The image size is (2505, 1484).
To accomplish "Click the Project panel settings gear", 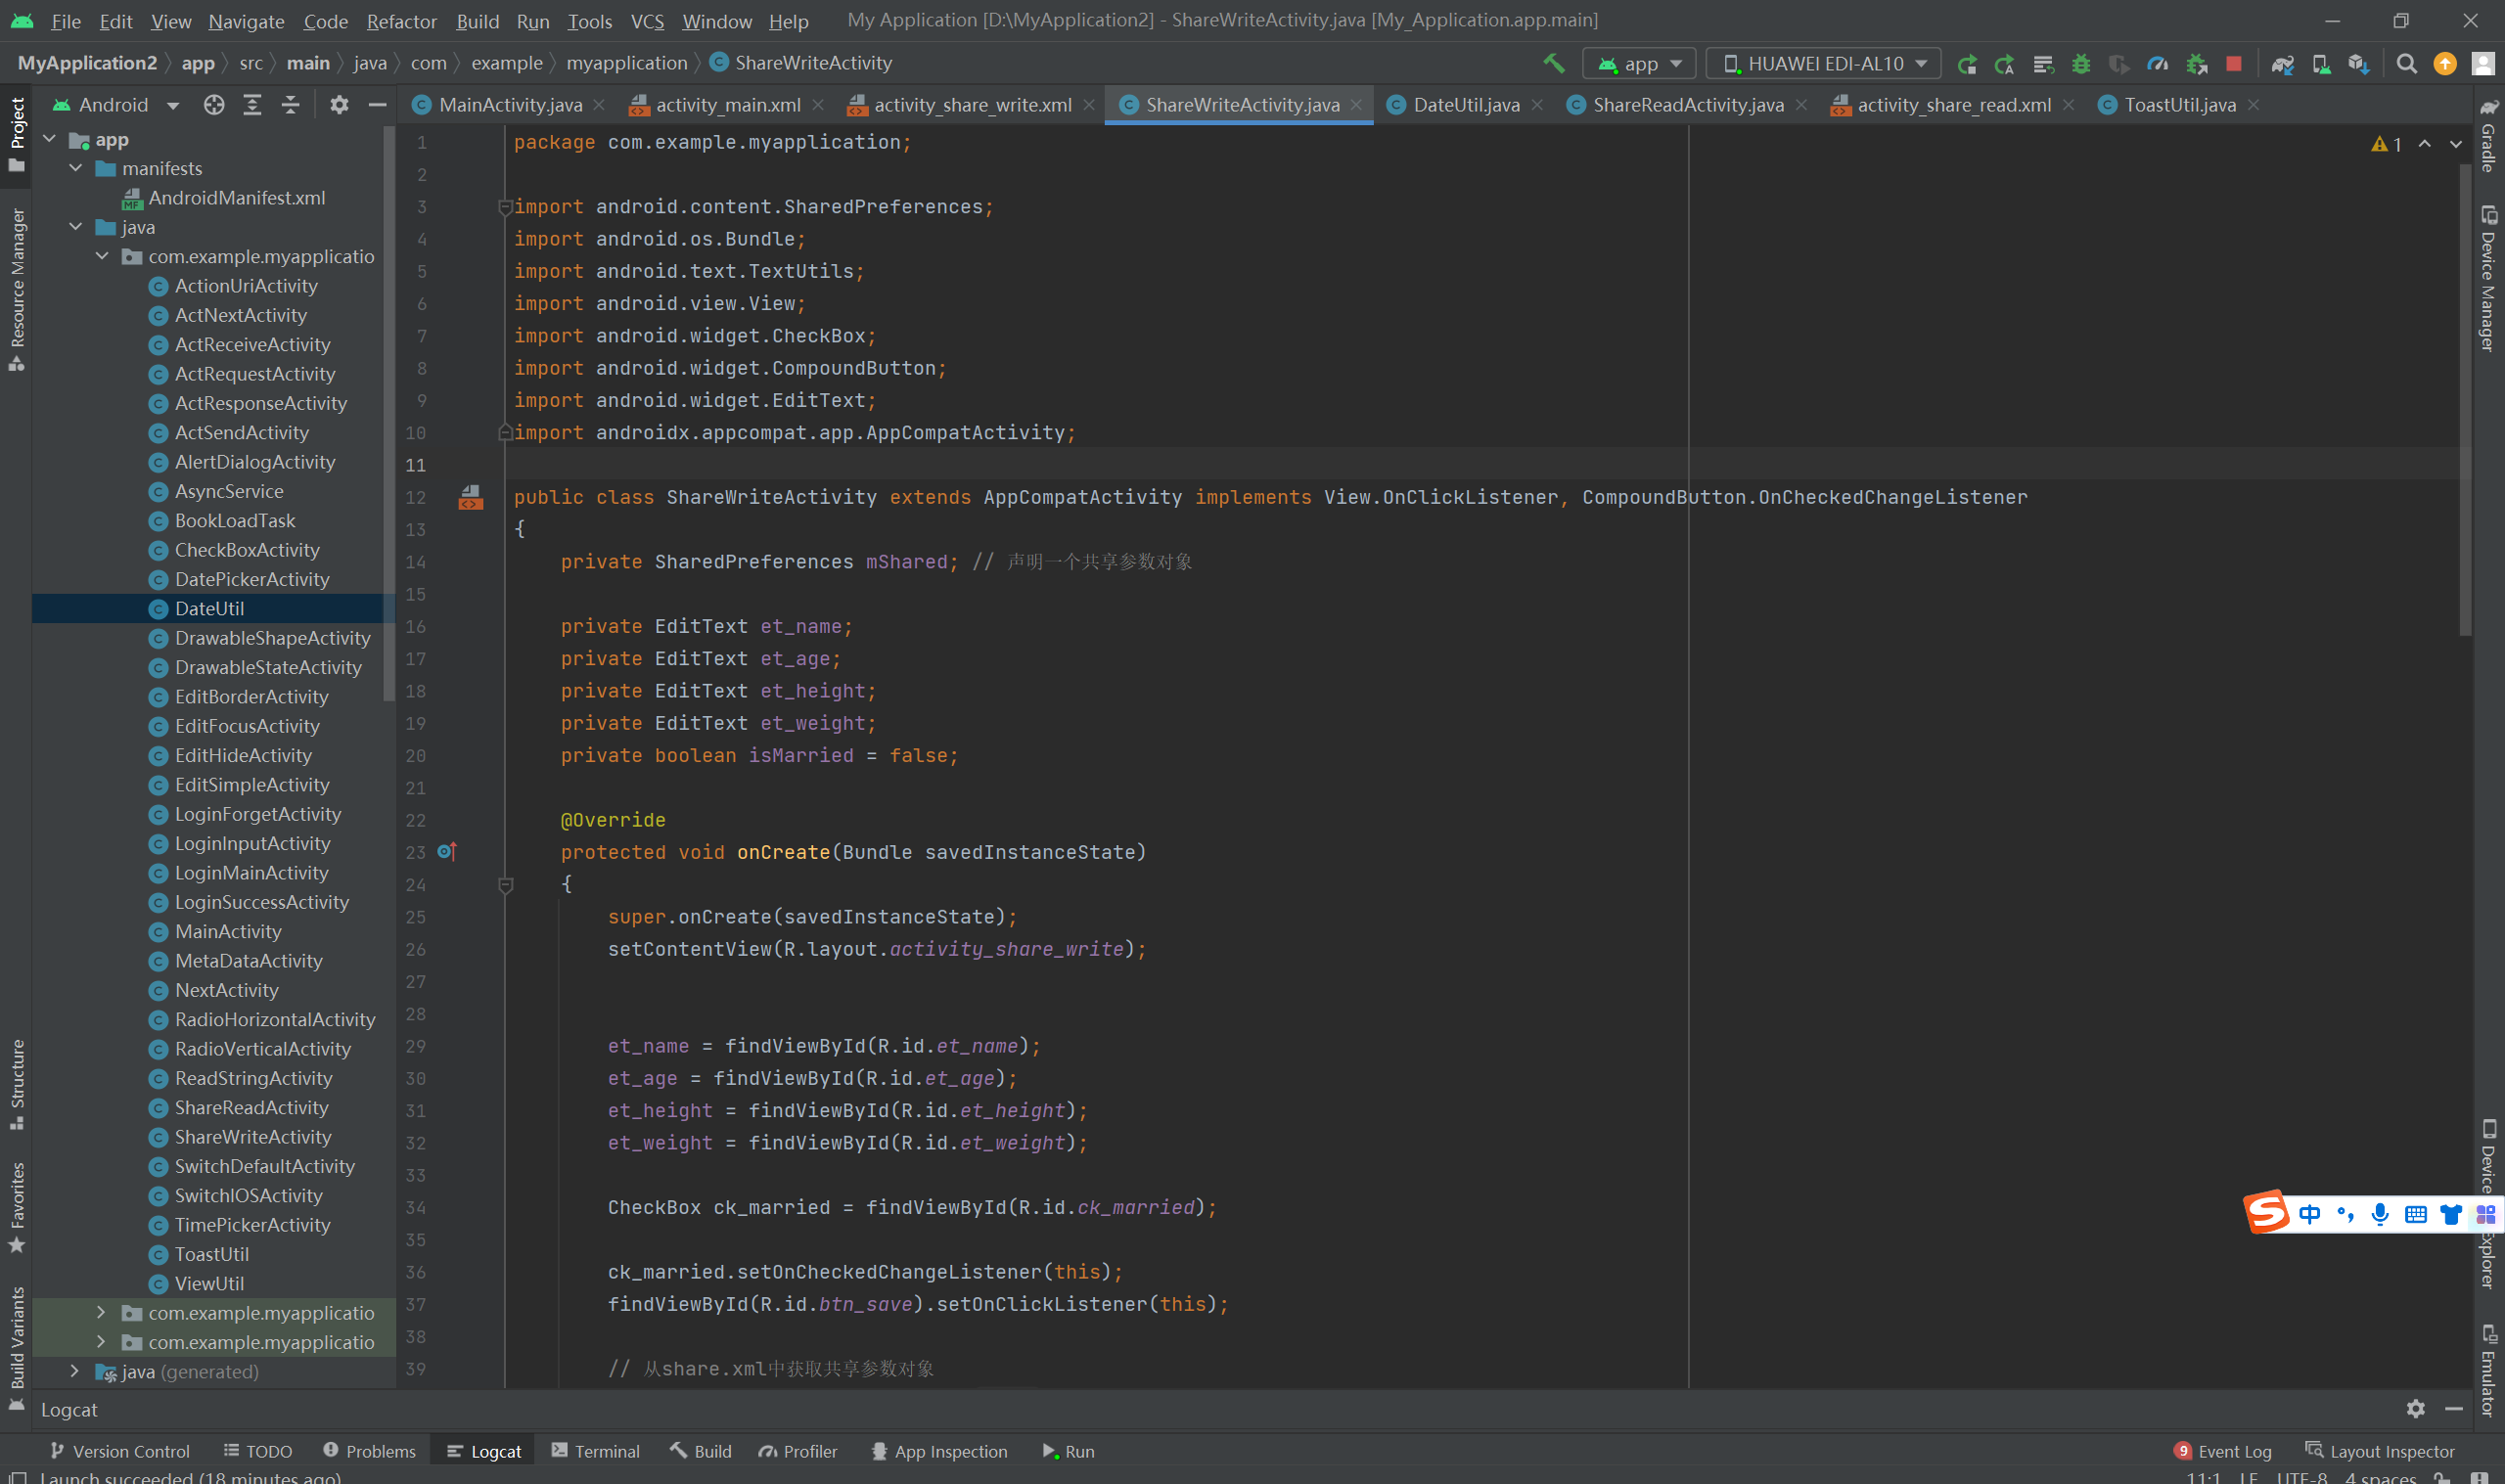I will pos(339,105).
